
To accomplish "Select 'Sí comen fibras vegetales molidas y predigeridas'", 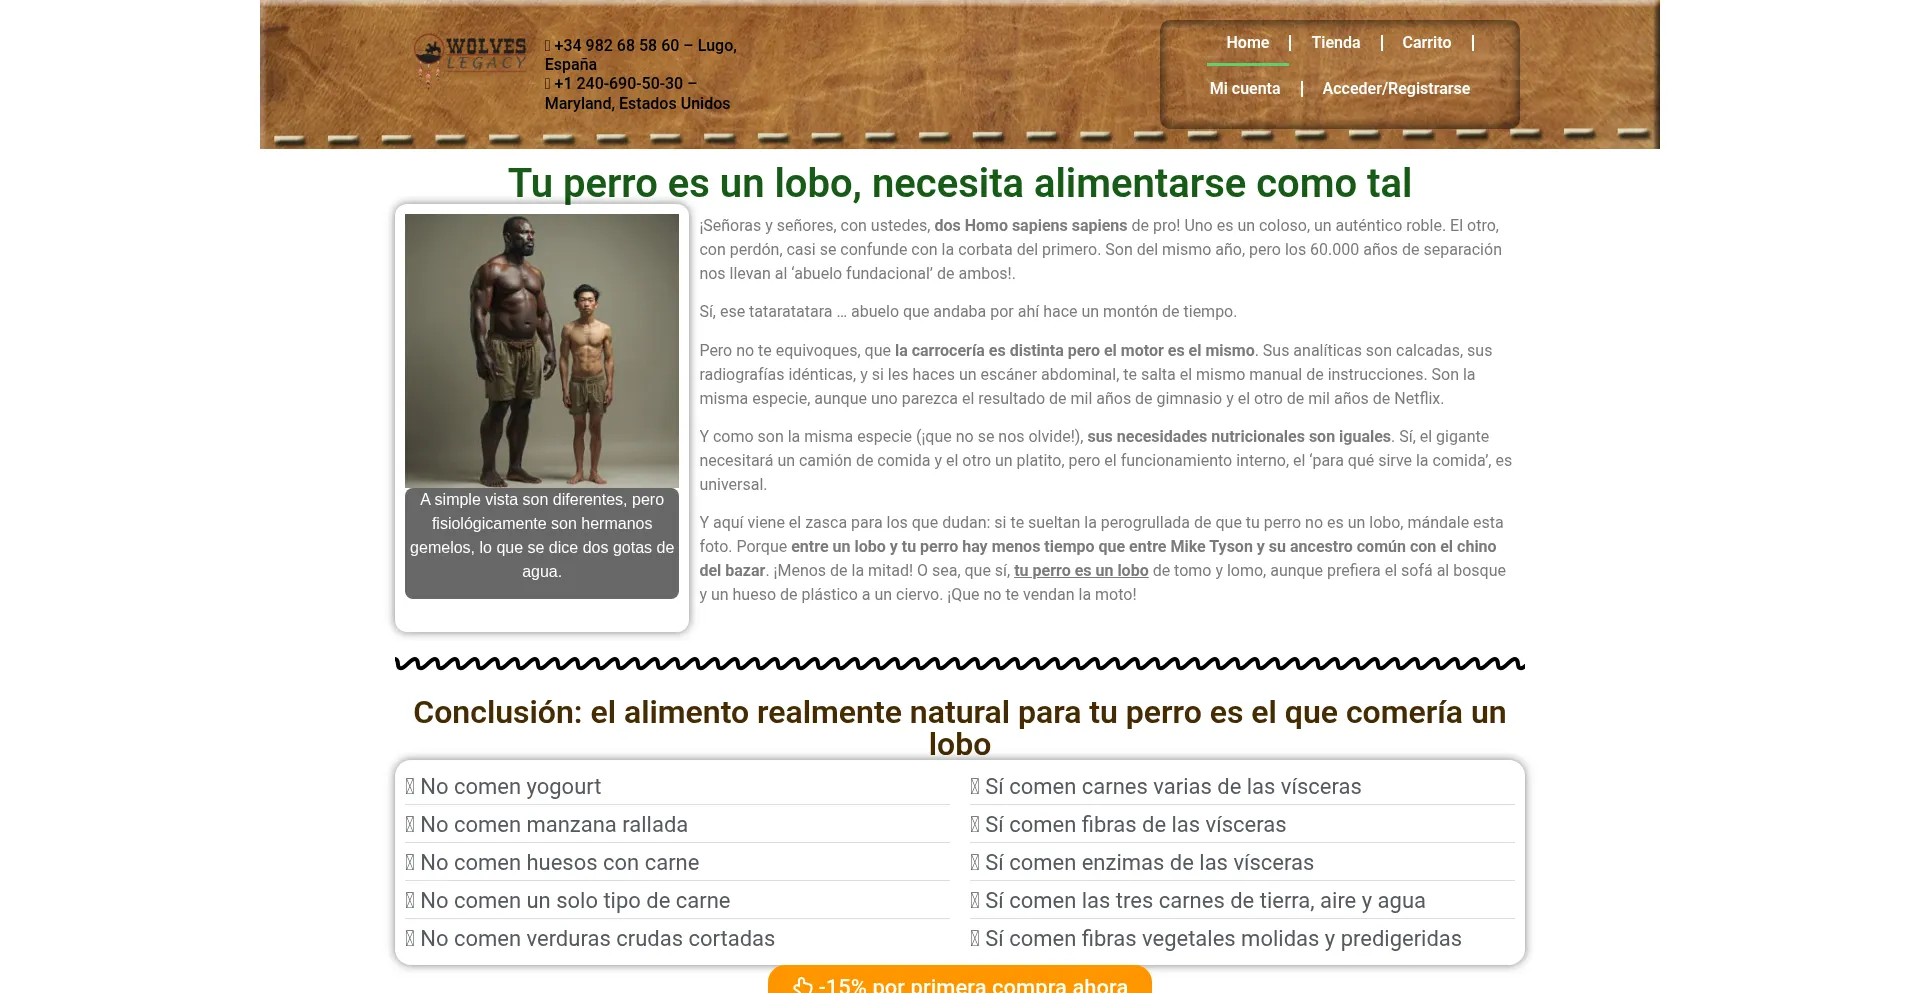I will click(x=1242, y=939).
